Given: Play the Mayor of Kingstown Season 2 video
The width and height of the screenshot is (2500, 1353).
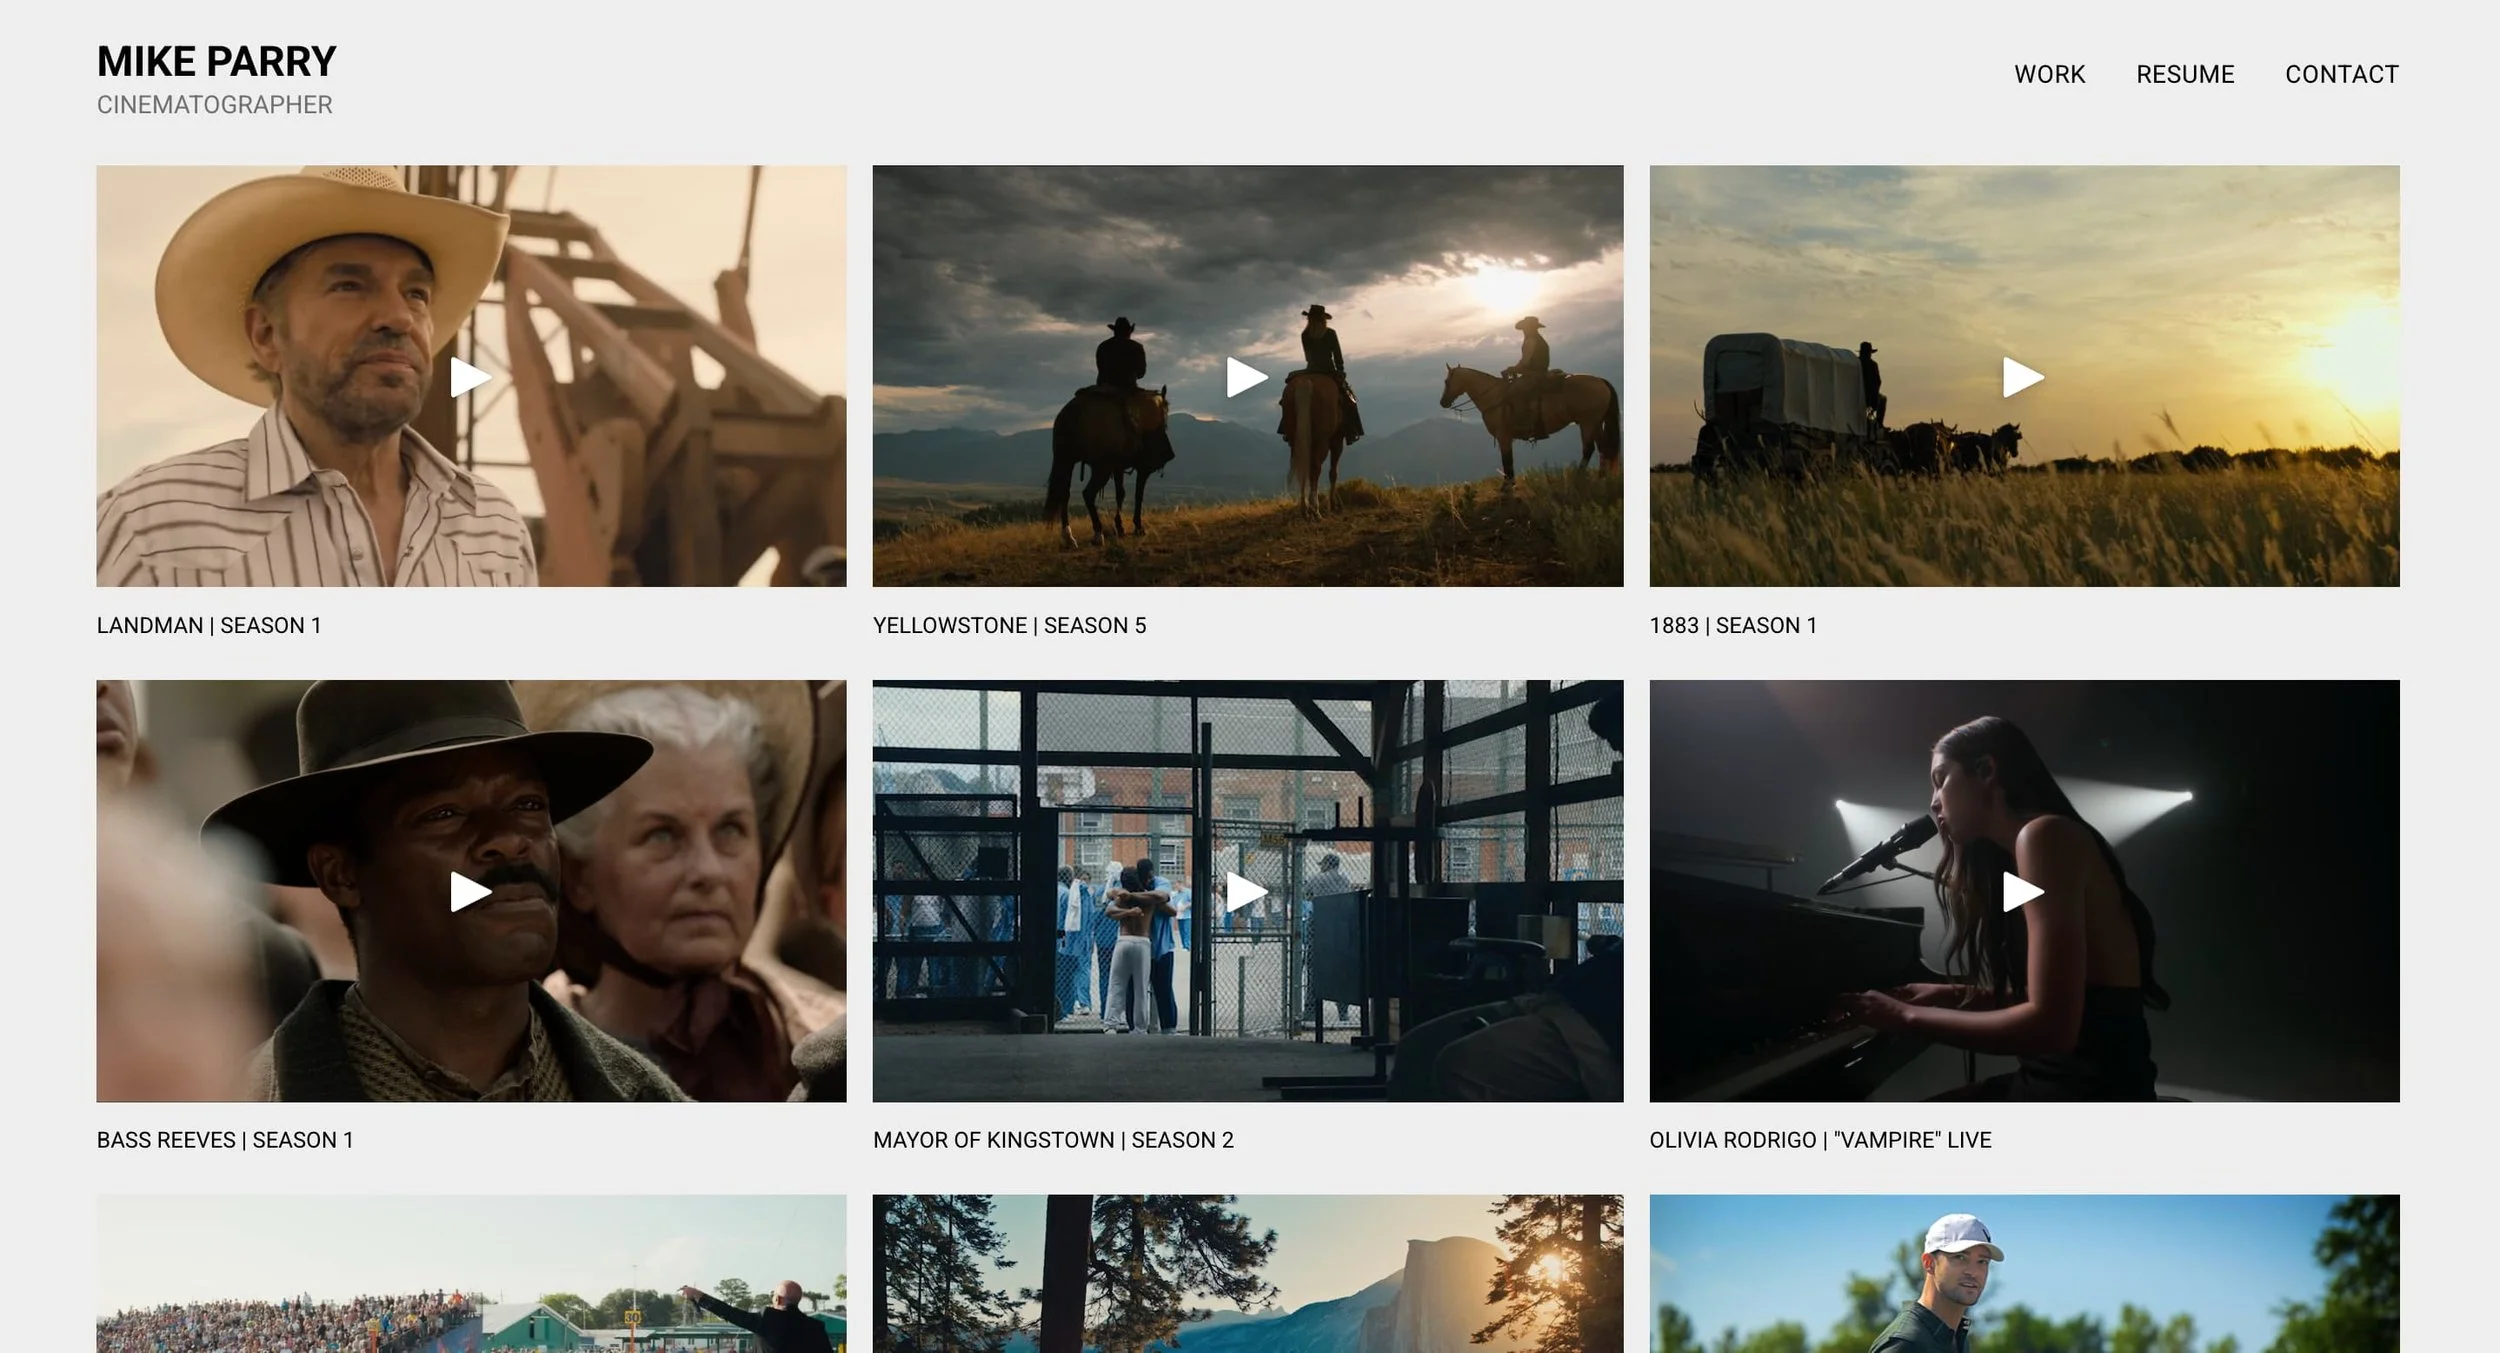Looking at the screenshot, I should 1248,891.
